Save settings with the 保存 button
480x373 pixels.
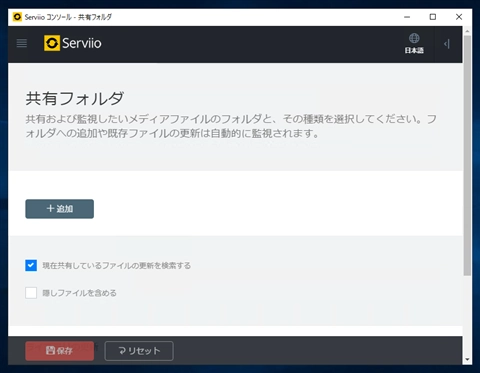tap(60, 351)
